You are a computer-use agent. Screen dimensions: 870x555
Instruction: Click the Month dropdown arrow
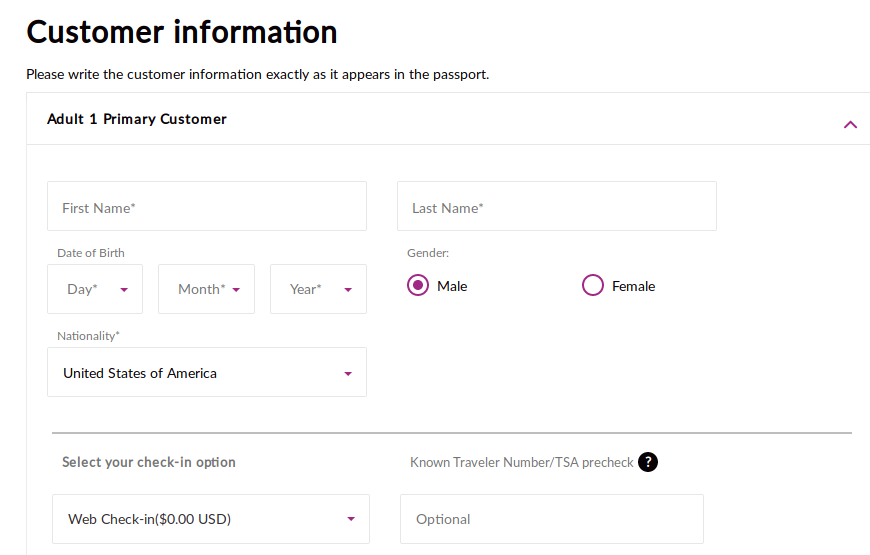click(x=236, y=290)
